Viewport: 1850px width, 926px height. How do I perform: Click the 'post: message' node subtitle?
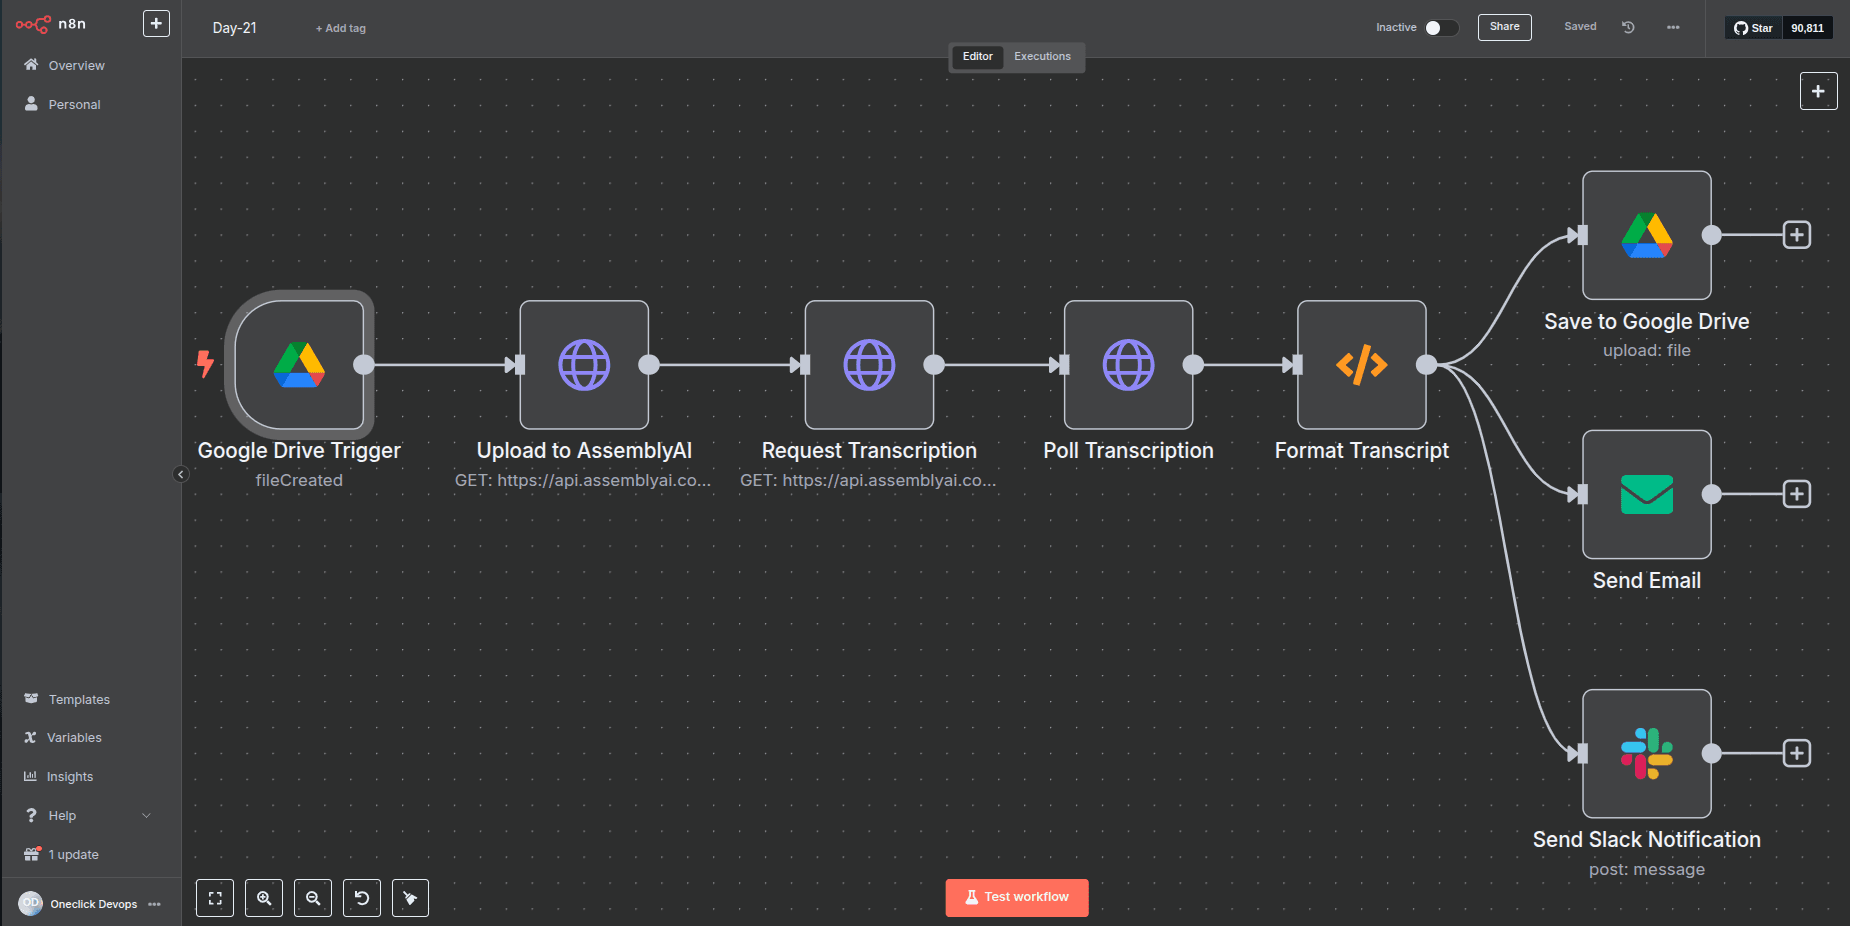[x=1647, y=869]
